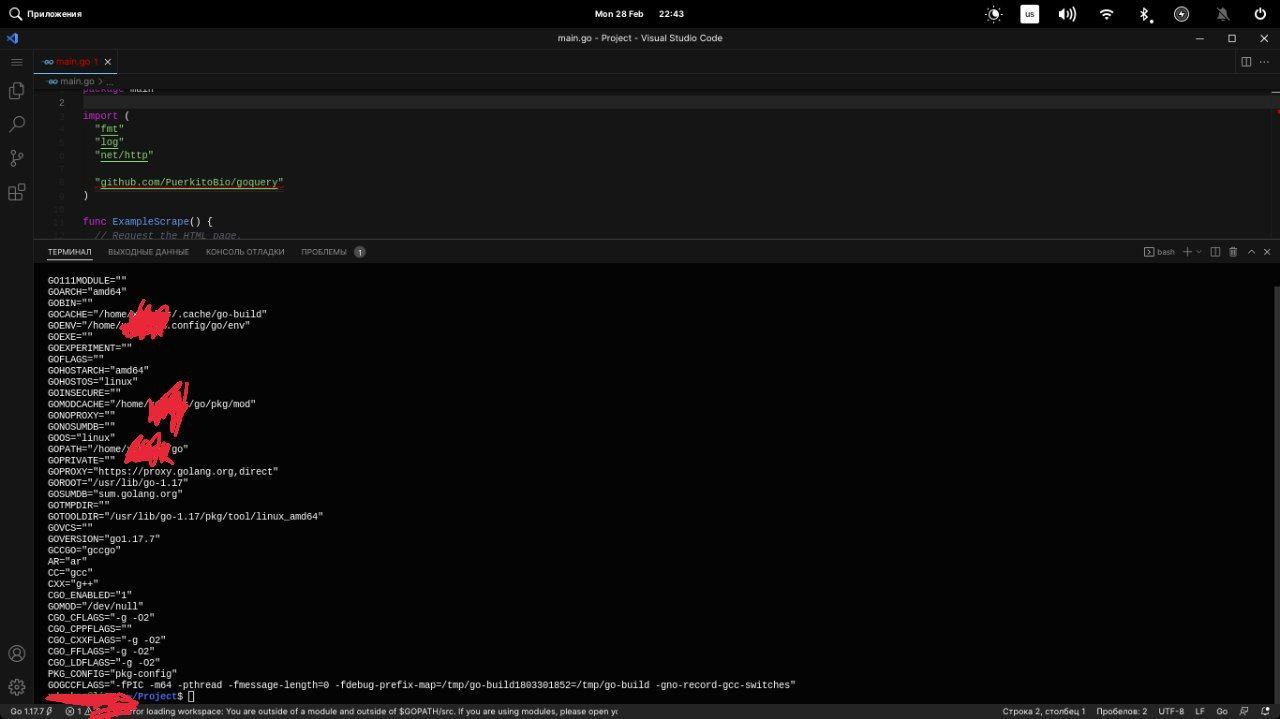
Task: Open the Accounts icon in activity bar
Action: [16, 653]
